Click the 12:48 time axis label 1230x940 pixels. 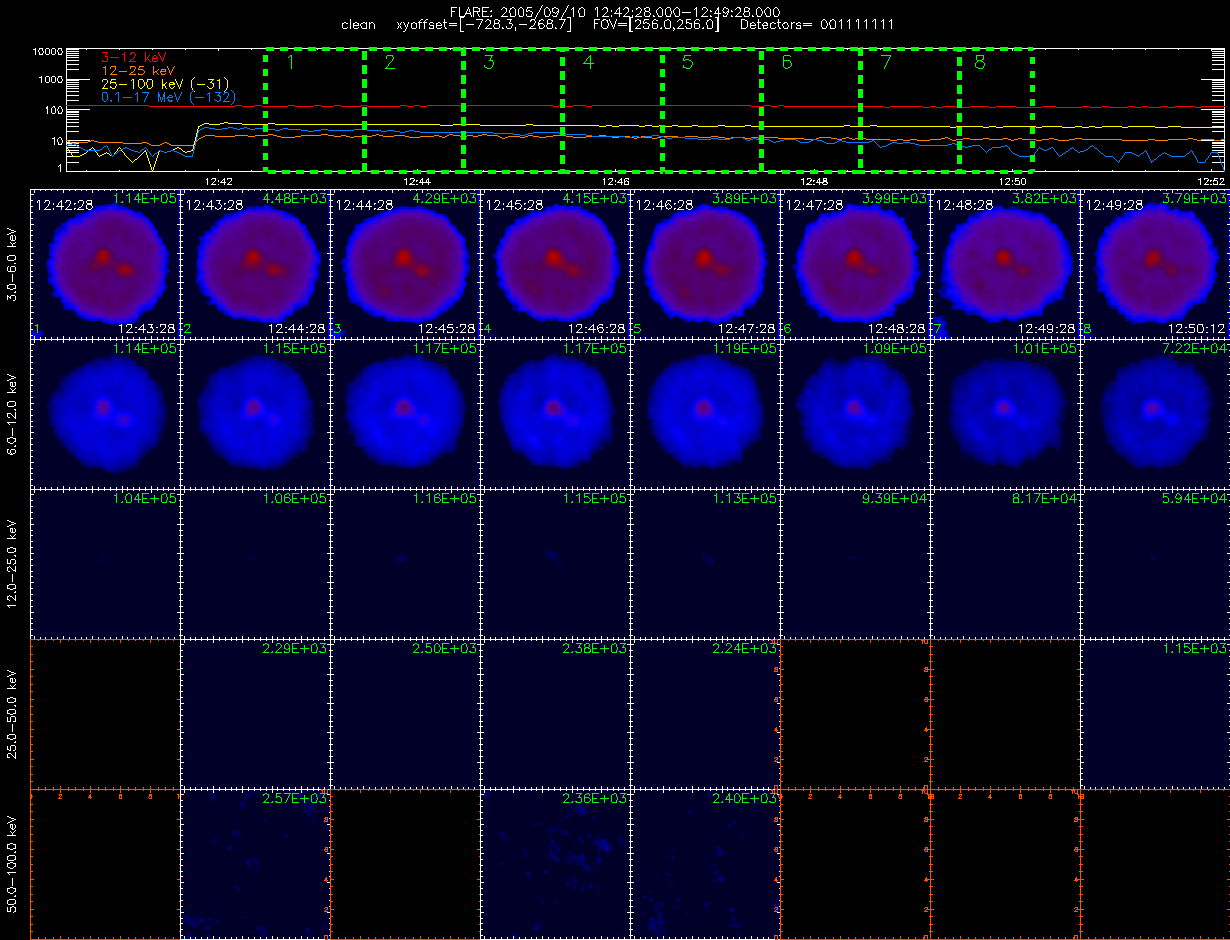[815, 182]
